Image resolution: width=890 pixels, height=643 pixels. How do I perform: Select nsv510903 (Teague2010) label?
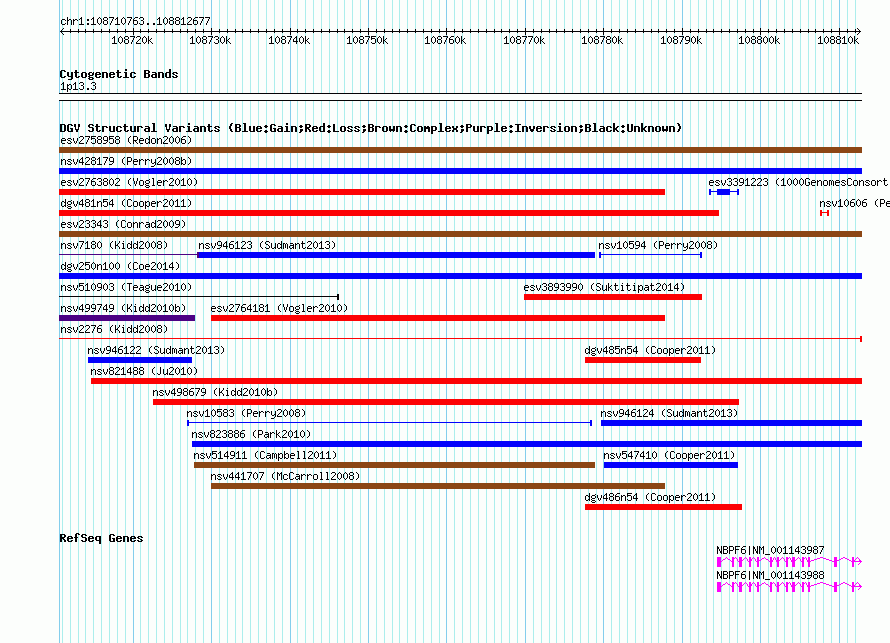pyautogui.click(x=126, y=287)
